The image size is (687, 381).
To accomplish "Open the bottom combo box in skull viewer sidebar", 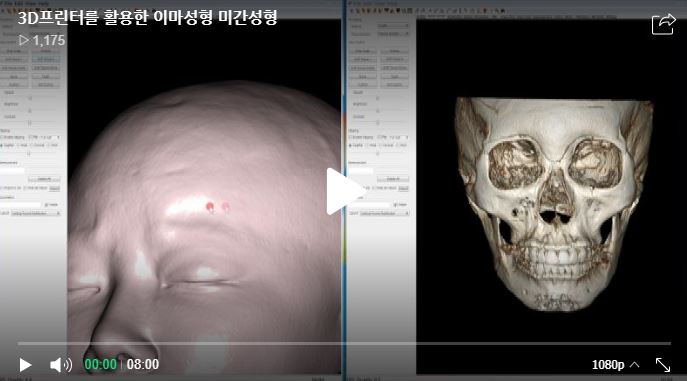I will point(385,213).
